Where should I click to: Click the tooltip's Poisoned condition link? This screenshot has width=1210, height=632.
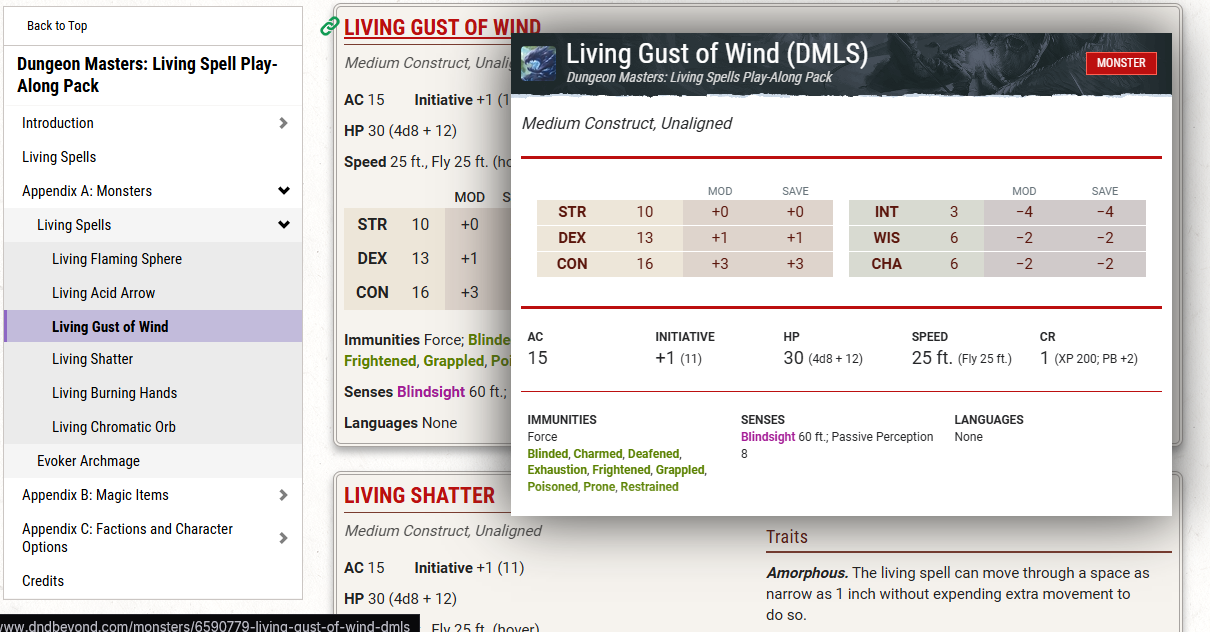(x=553, y=487)
